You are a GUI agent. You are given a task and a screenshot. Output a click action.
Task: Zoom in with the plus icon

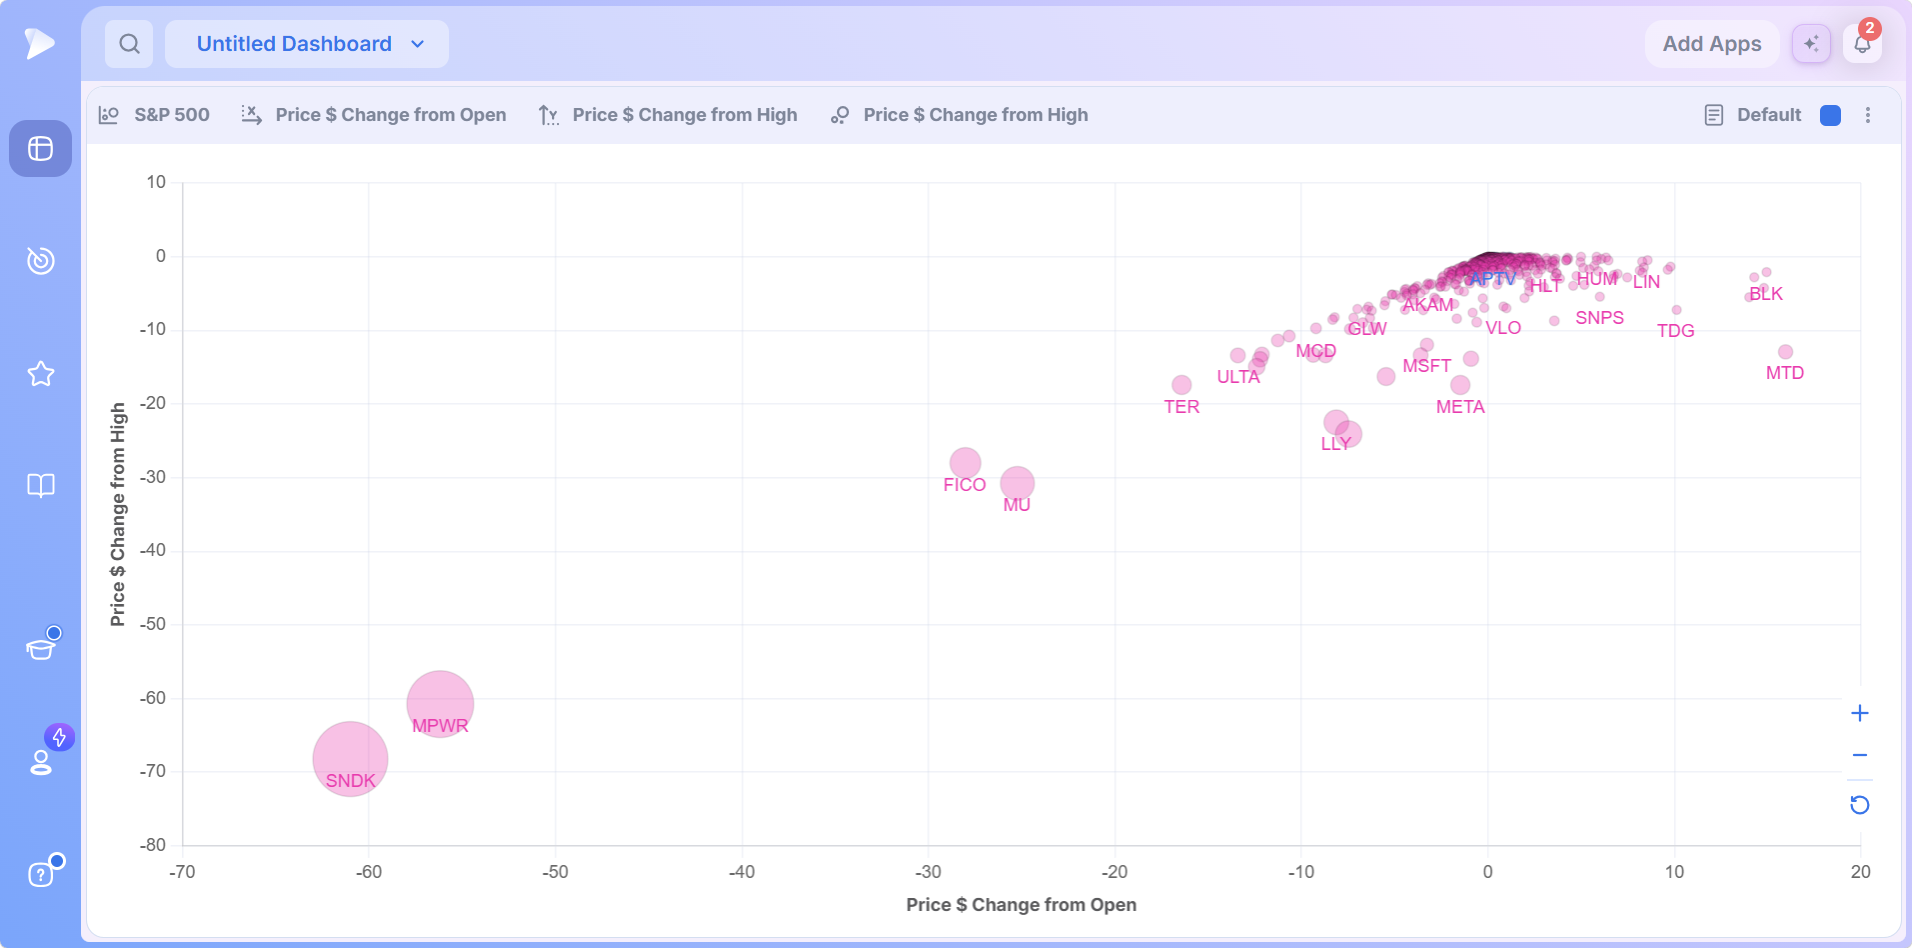pyautogui.click(x=1860, y=713)
